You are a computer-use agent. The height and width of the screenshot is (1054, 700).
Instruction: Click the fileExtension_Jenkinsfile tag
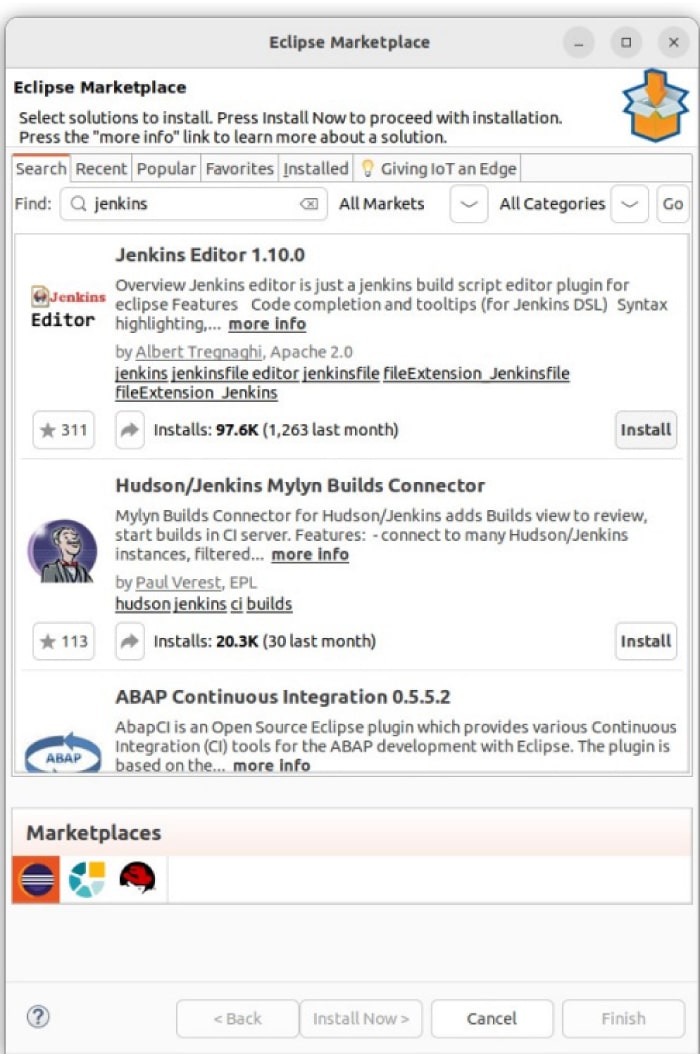tap(476, 373)
